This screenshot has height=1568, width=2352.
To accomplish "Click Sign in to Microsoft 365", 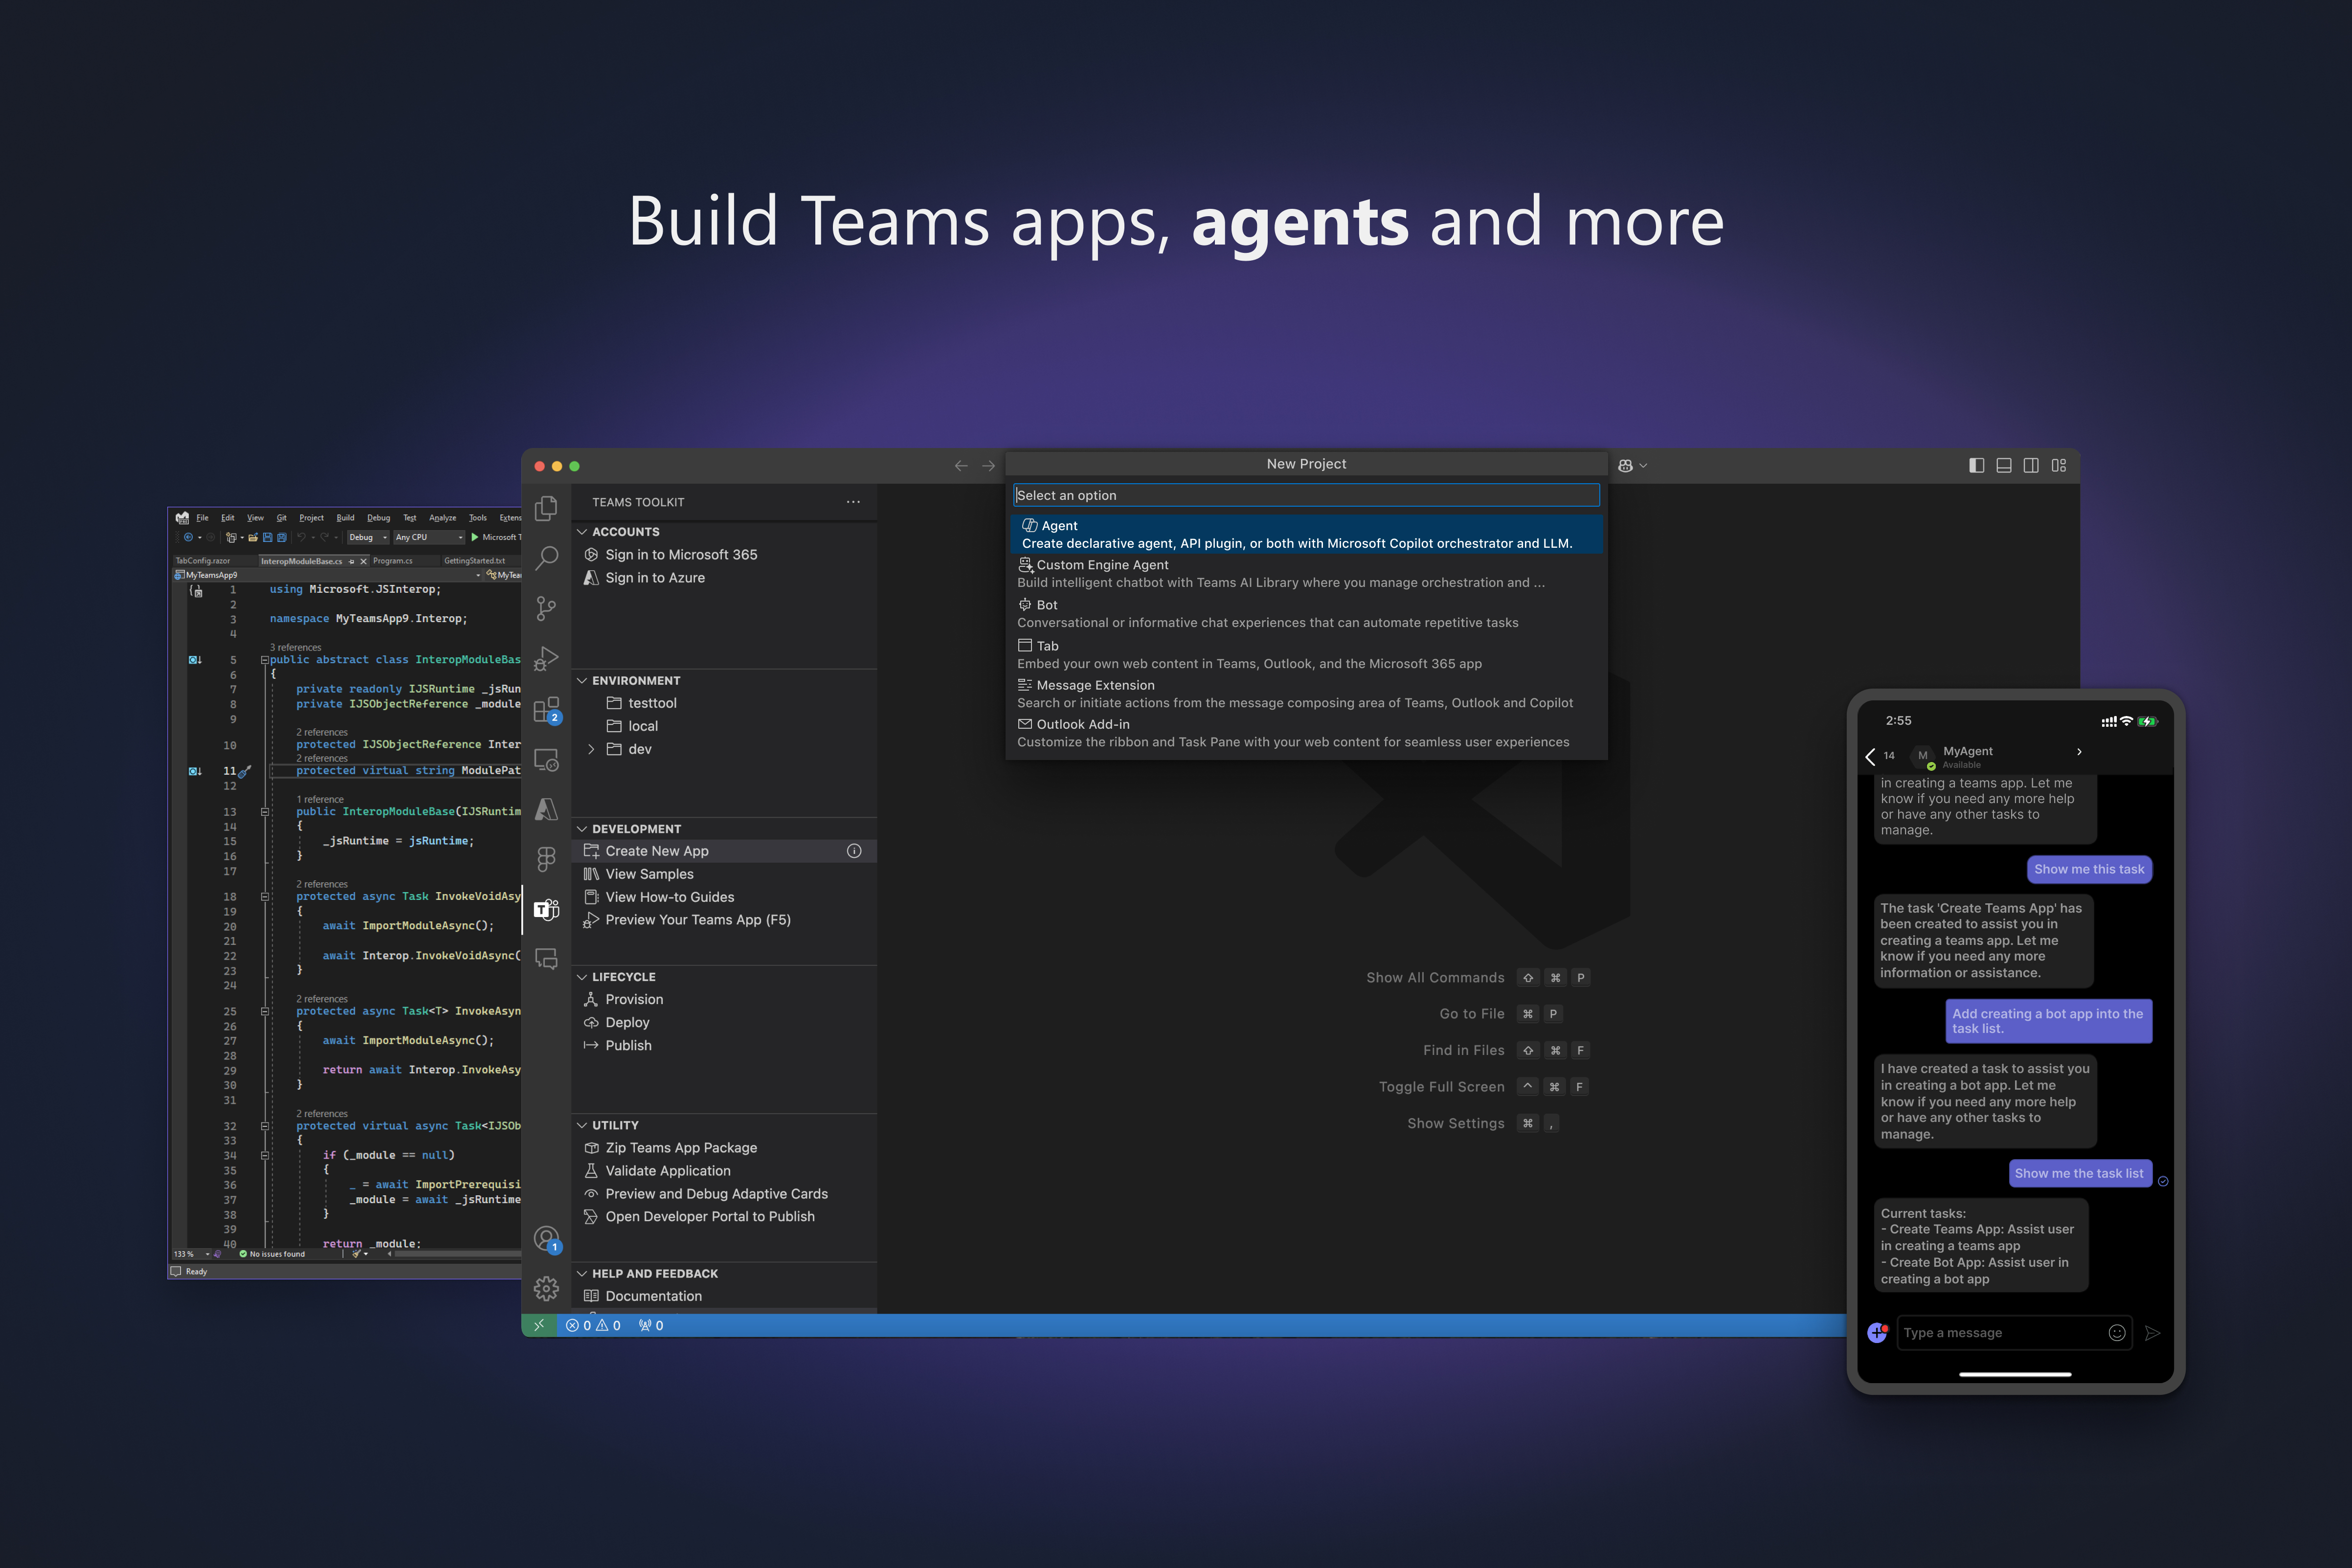I will click(x=680, y=555).
